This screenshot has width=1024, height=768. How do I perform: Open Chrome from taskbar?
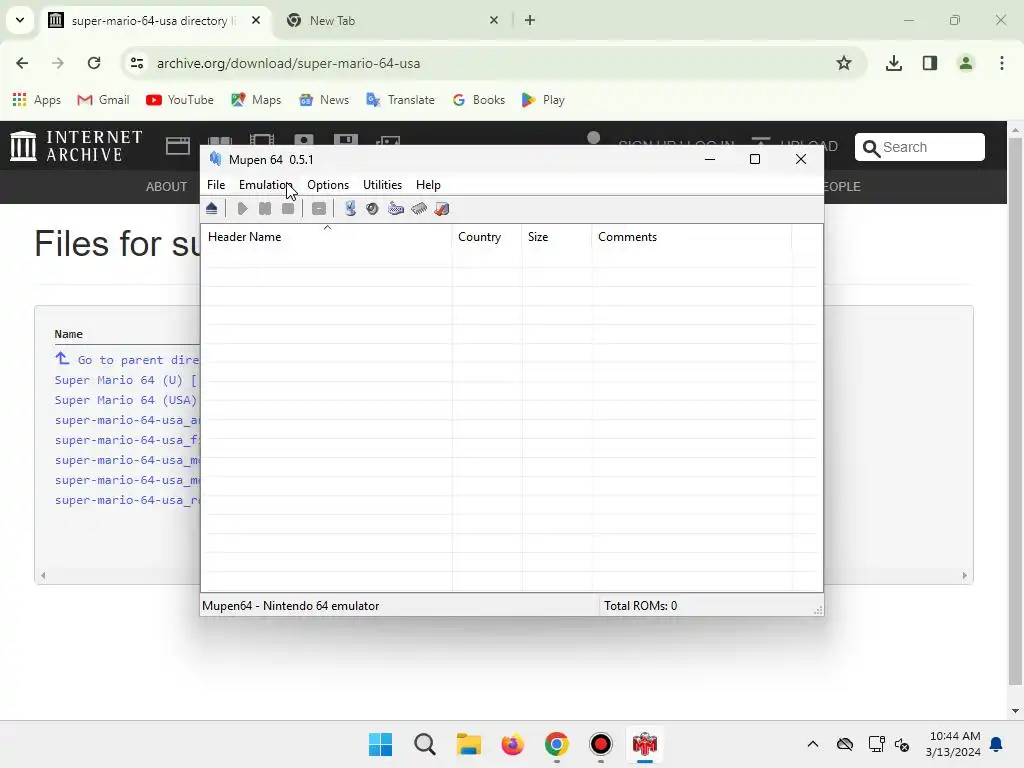coord(556,744)
